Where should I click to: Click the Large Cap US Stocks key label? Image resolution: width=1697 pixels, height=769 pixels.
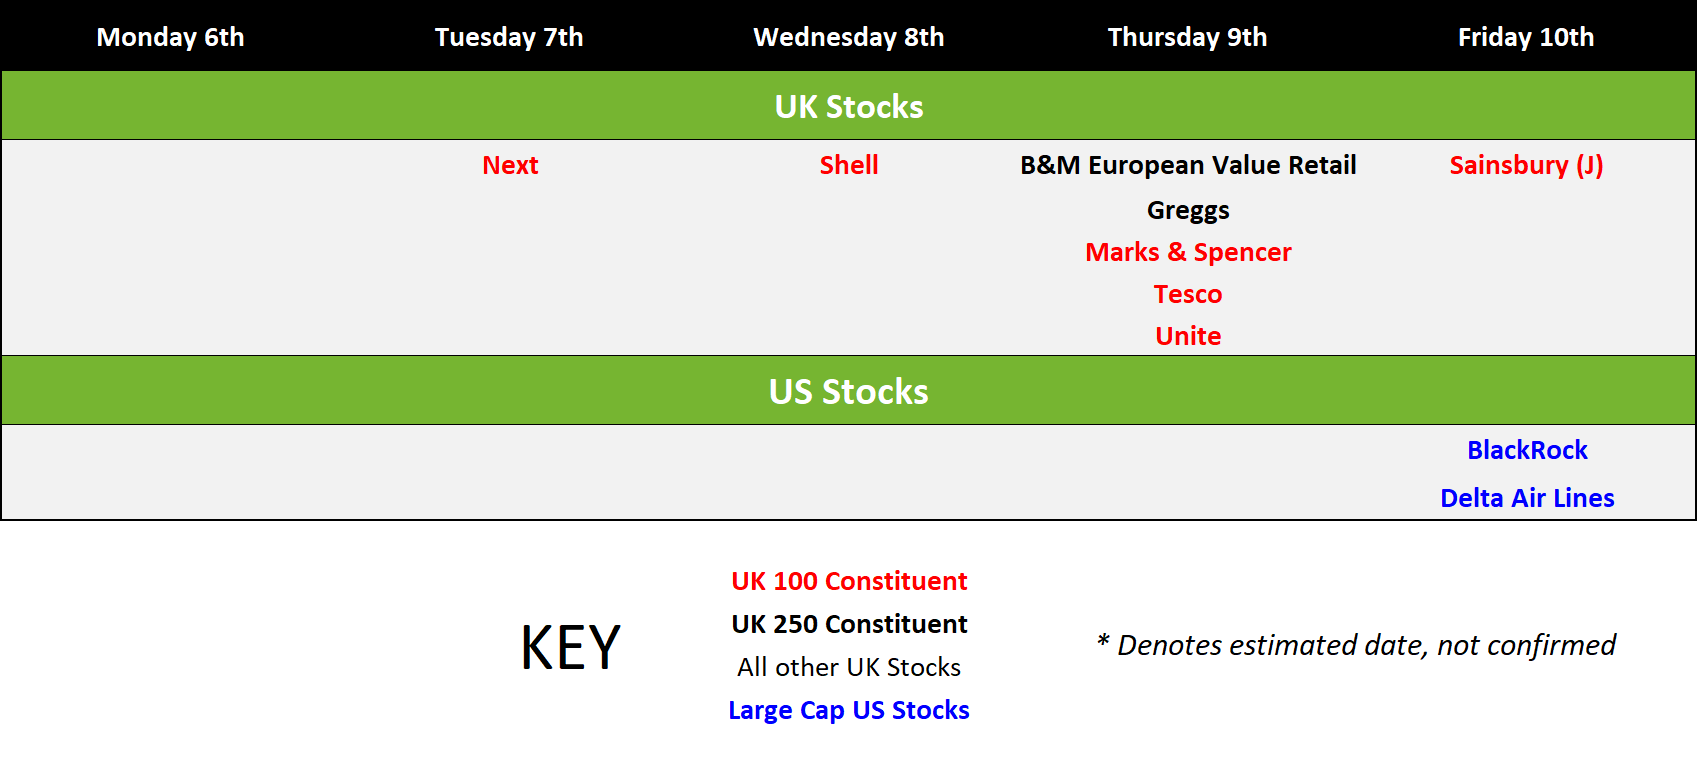pos(849,710)
